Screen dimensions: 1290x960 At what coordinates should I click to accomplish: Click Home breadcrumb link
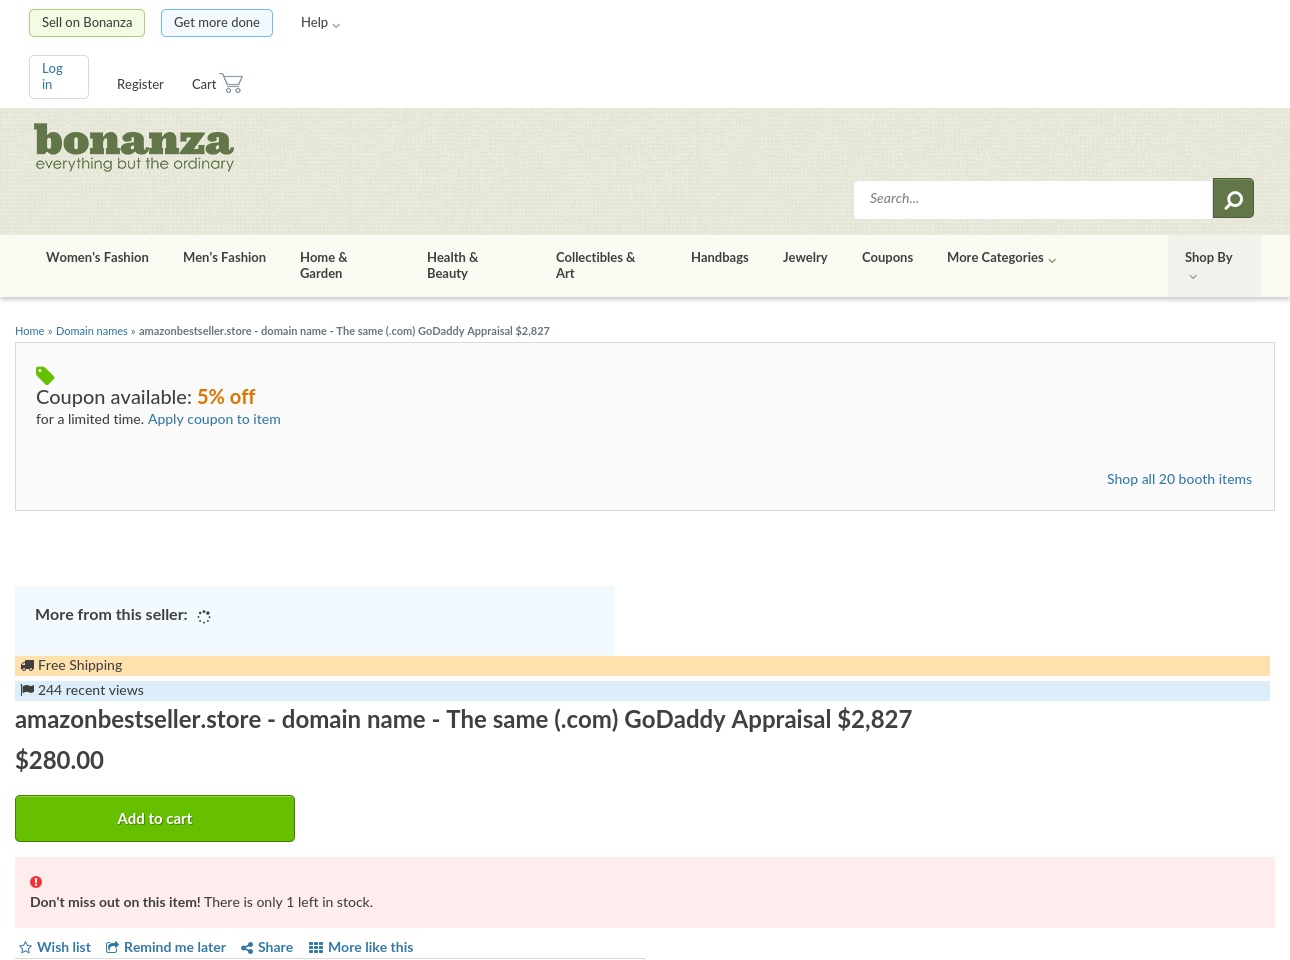29,331
